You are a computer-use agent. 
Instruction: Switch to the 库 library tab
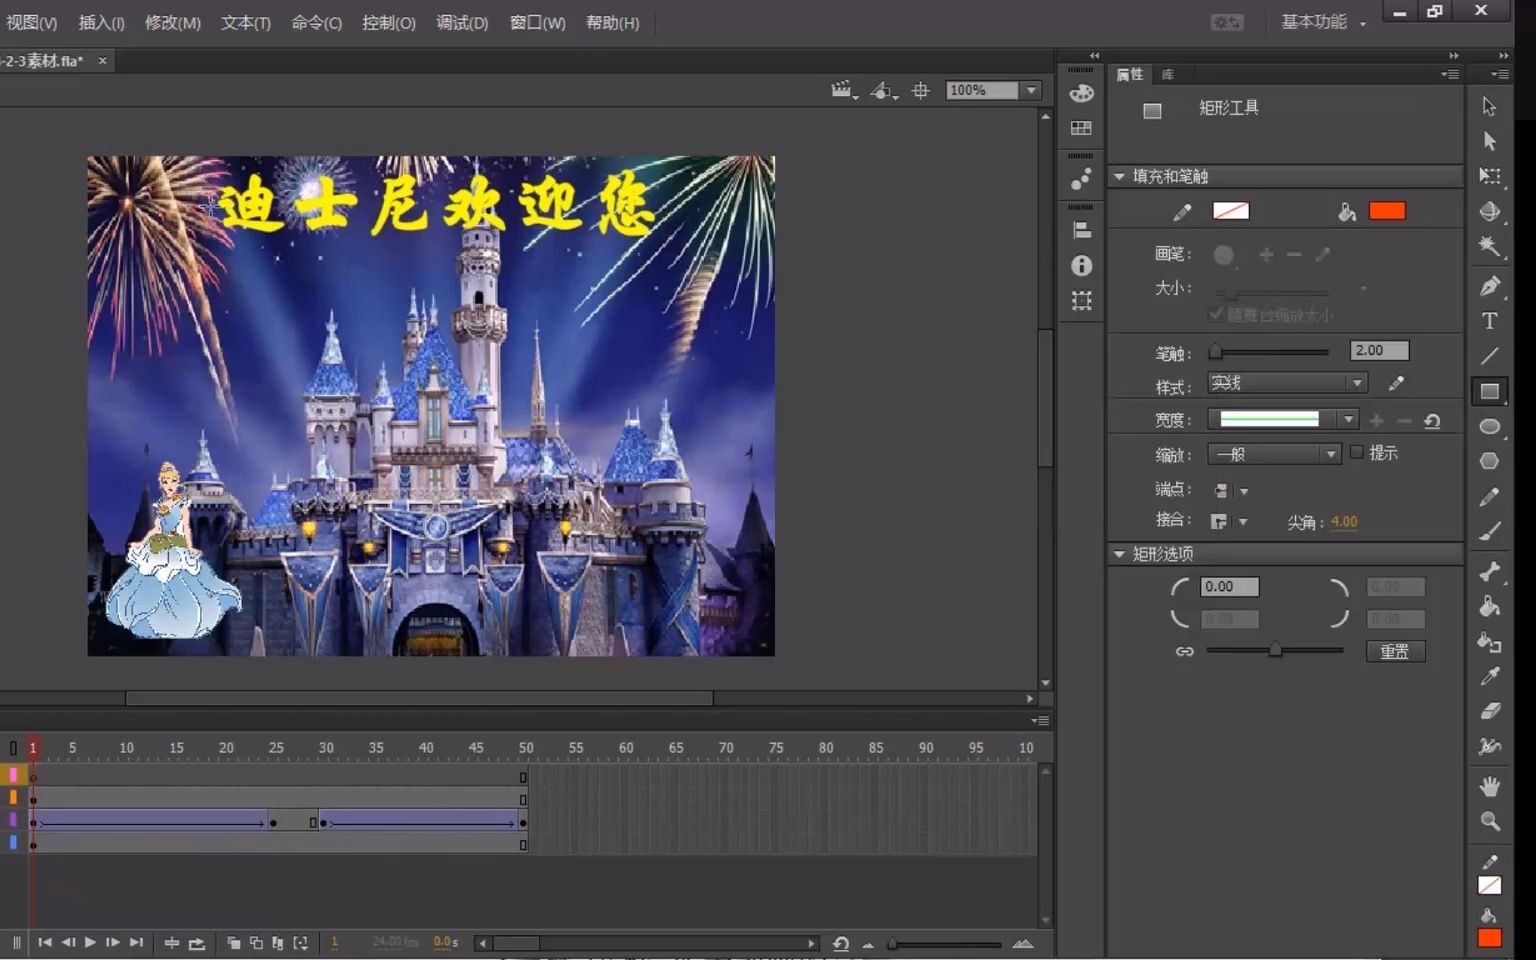tap(1167, 74)
